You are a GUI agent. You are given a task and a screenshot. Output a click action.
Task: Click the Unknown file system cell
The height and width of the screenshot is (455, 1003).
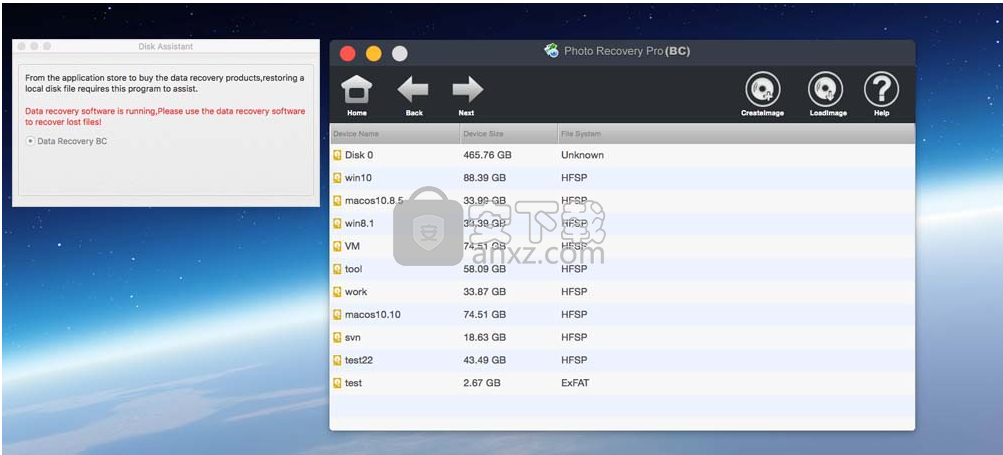click(582, 155)
